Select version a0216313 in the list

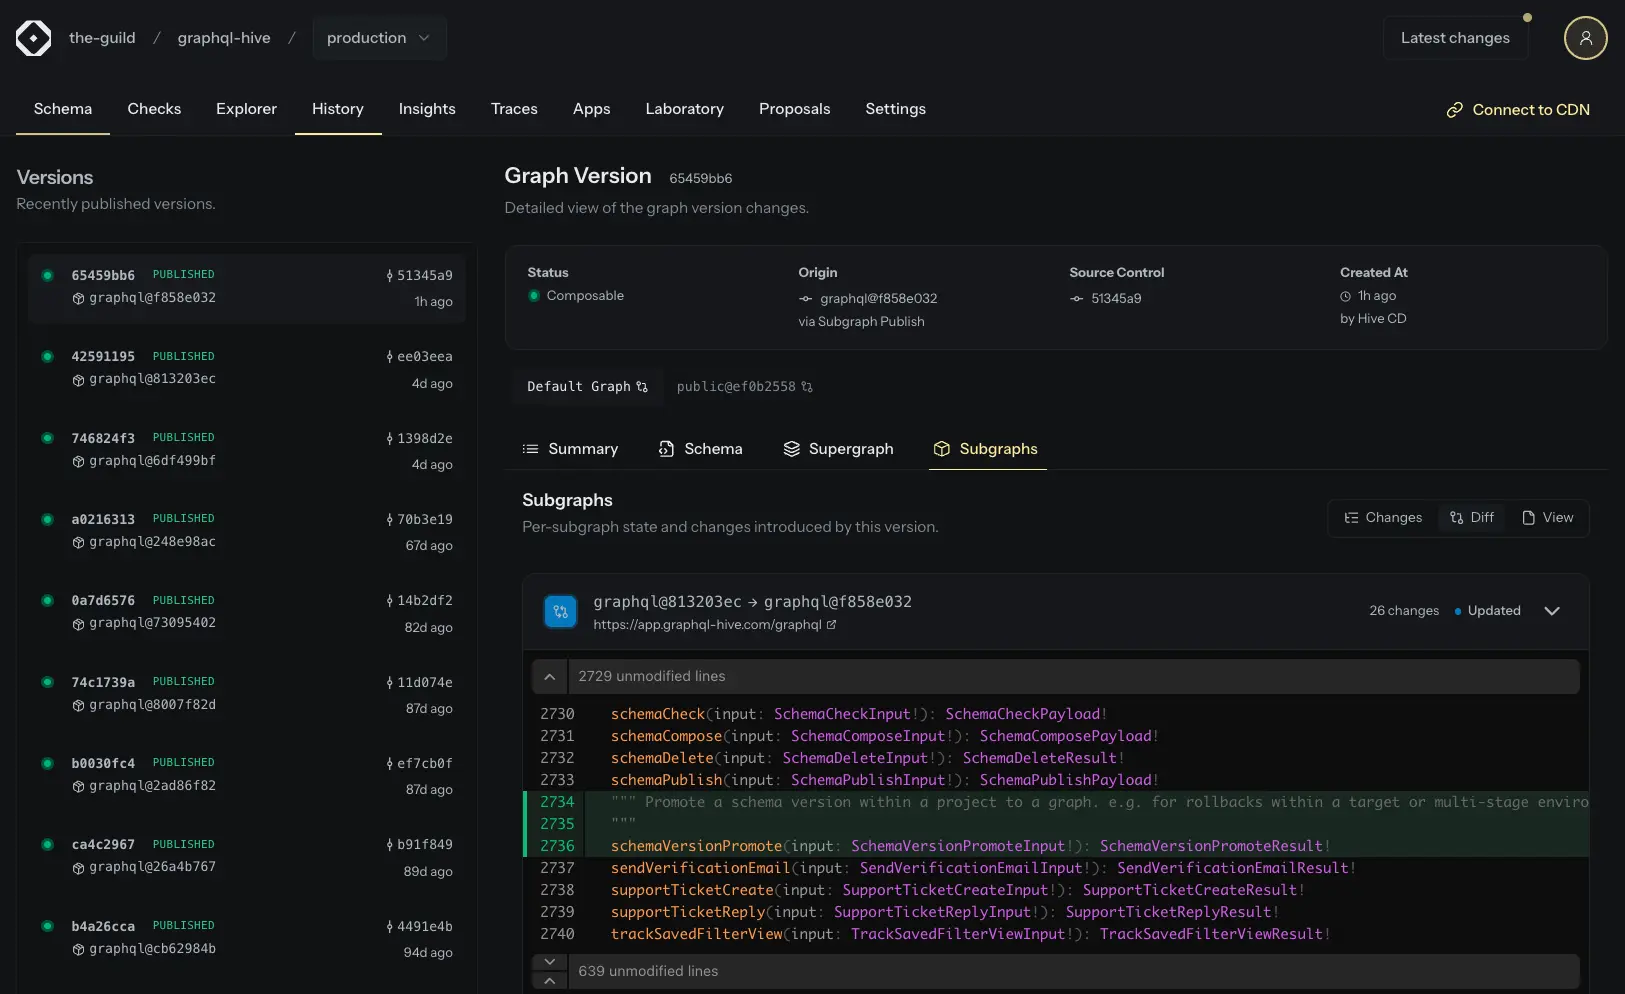click(246, 531)
